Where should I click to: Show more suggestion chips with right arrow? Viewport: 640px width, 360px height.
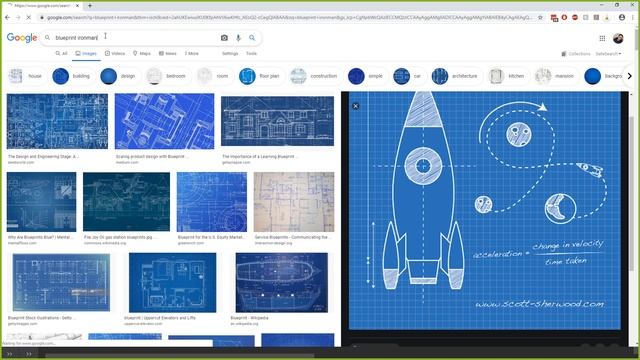pos(629,76)
